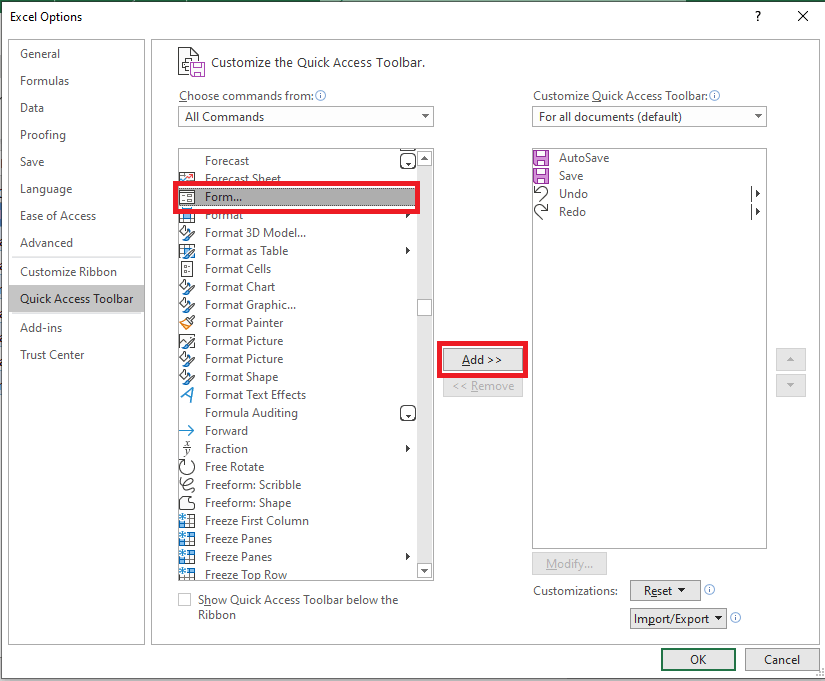Expand the Undo split arrow
Viewport: 825px width, 681px height.
click(x=757, y=194)
